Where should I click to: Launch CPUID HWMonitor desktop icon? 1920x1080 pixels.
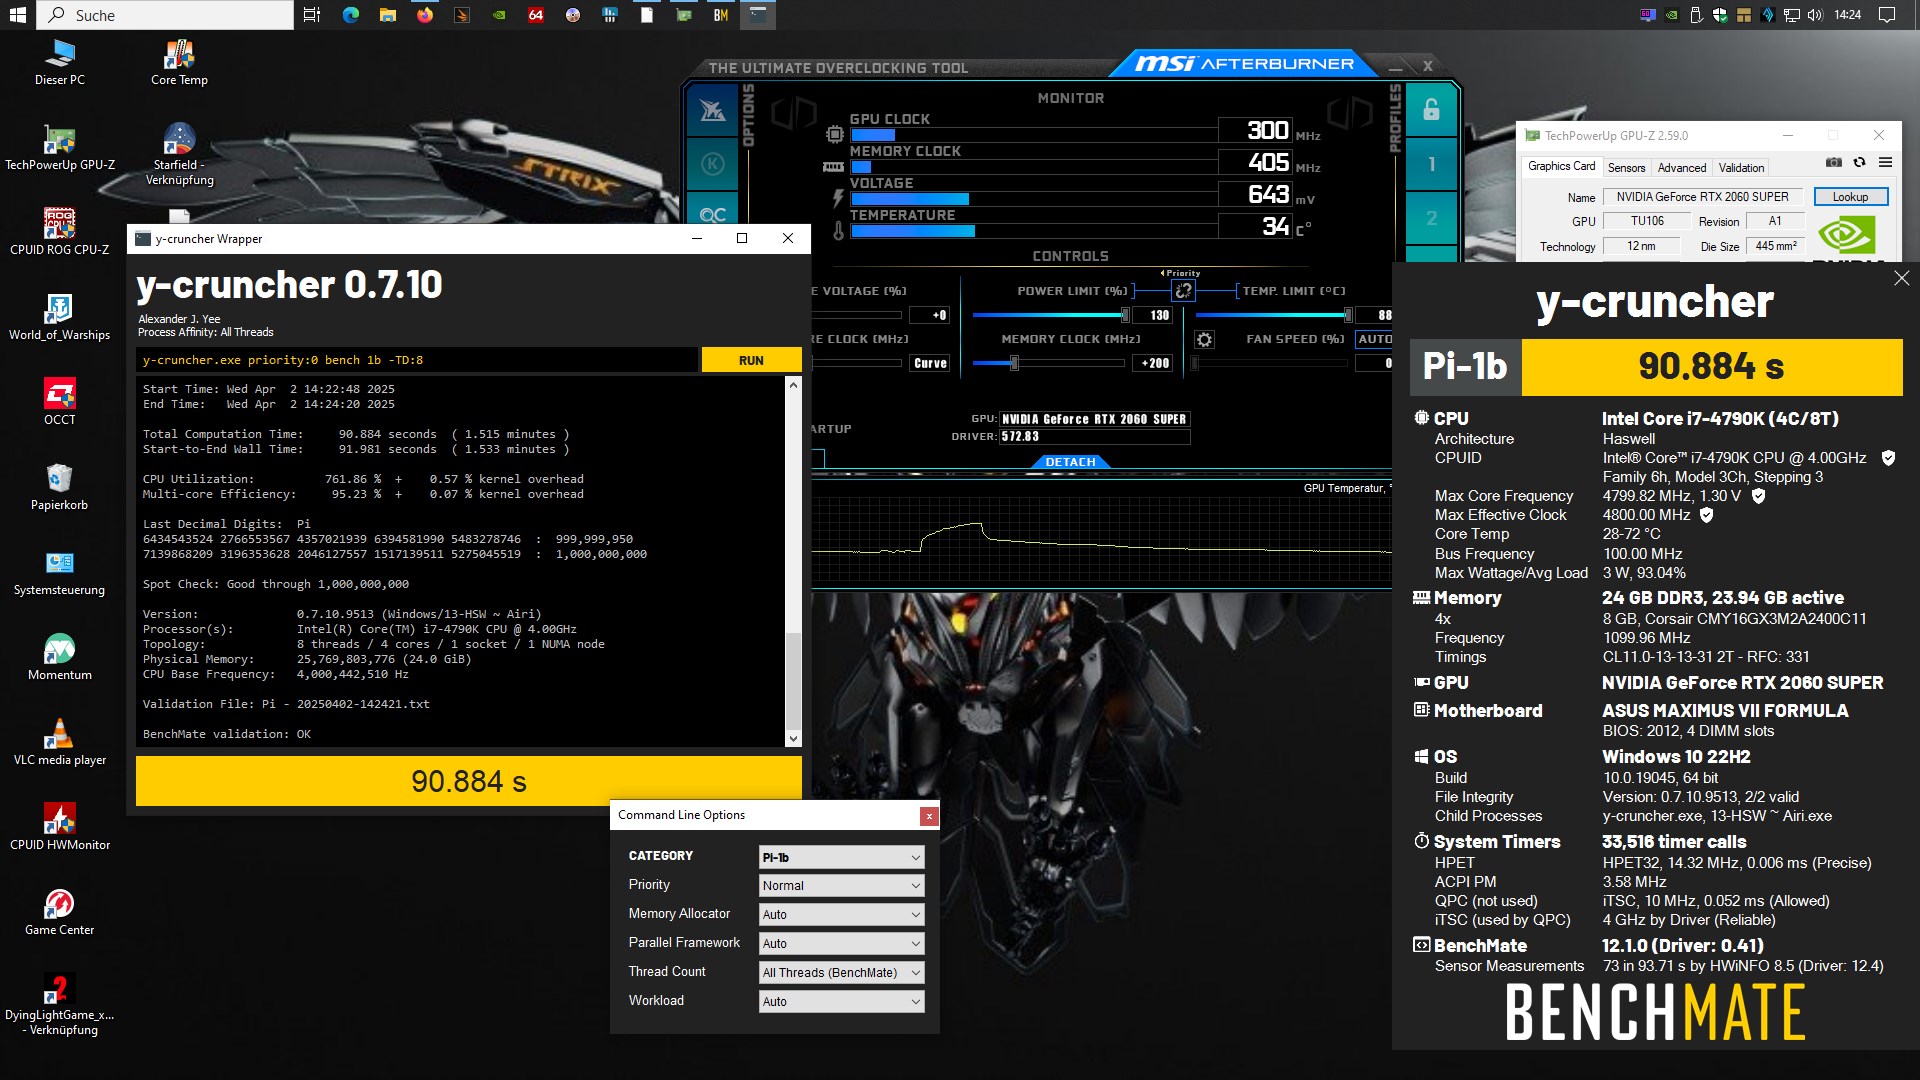(60, 826)
